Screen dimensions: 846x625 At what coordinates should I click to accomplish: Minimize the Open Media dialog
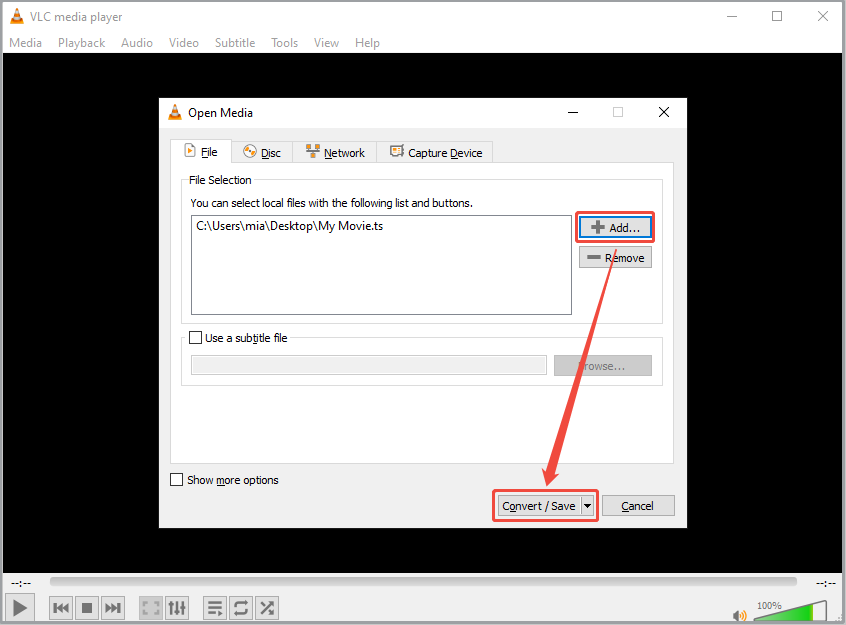click(573, 112)
